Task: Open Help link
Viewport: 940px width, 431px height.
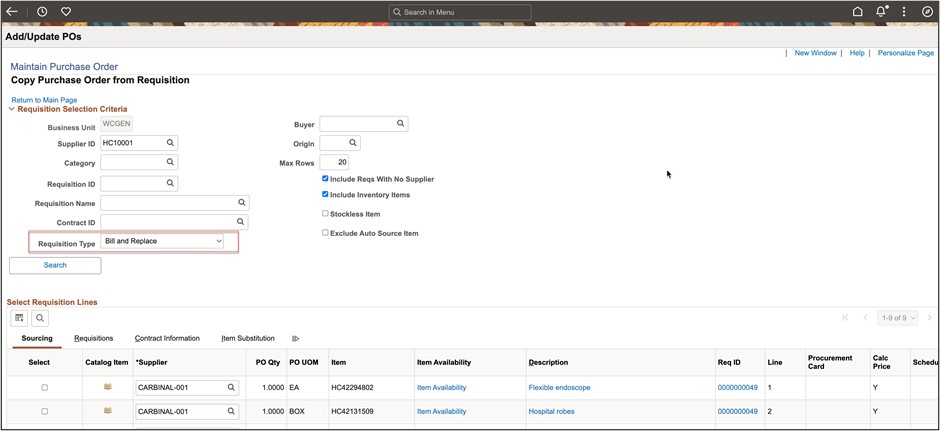Action: [x=857, y=53]
